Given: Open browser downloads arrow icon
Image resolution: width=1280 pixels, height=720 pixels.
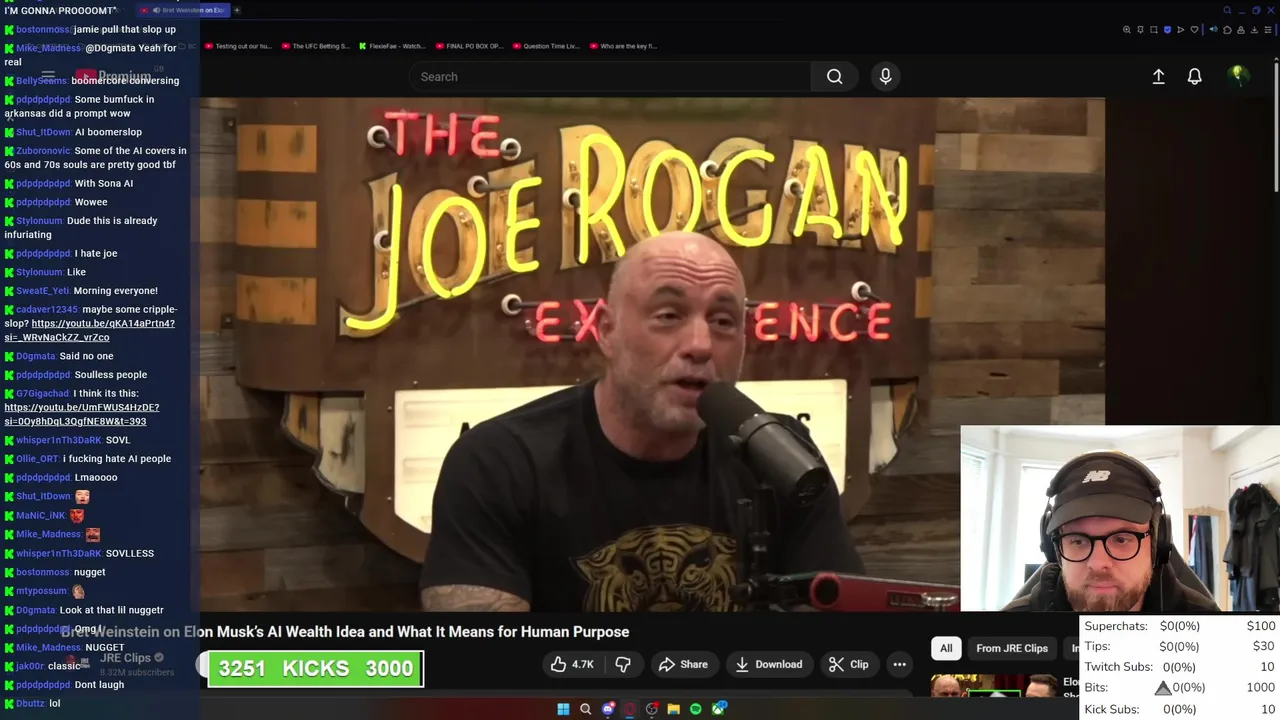Looking at the screenshot, I should pyautogui.click(x=1254, y=30).
